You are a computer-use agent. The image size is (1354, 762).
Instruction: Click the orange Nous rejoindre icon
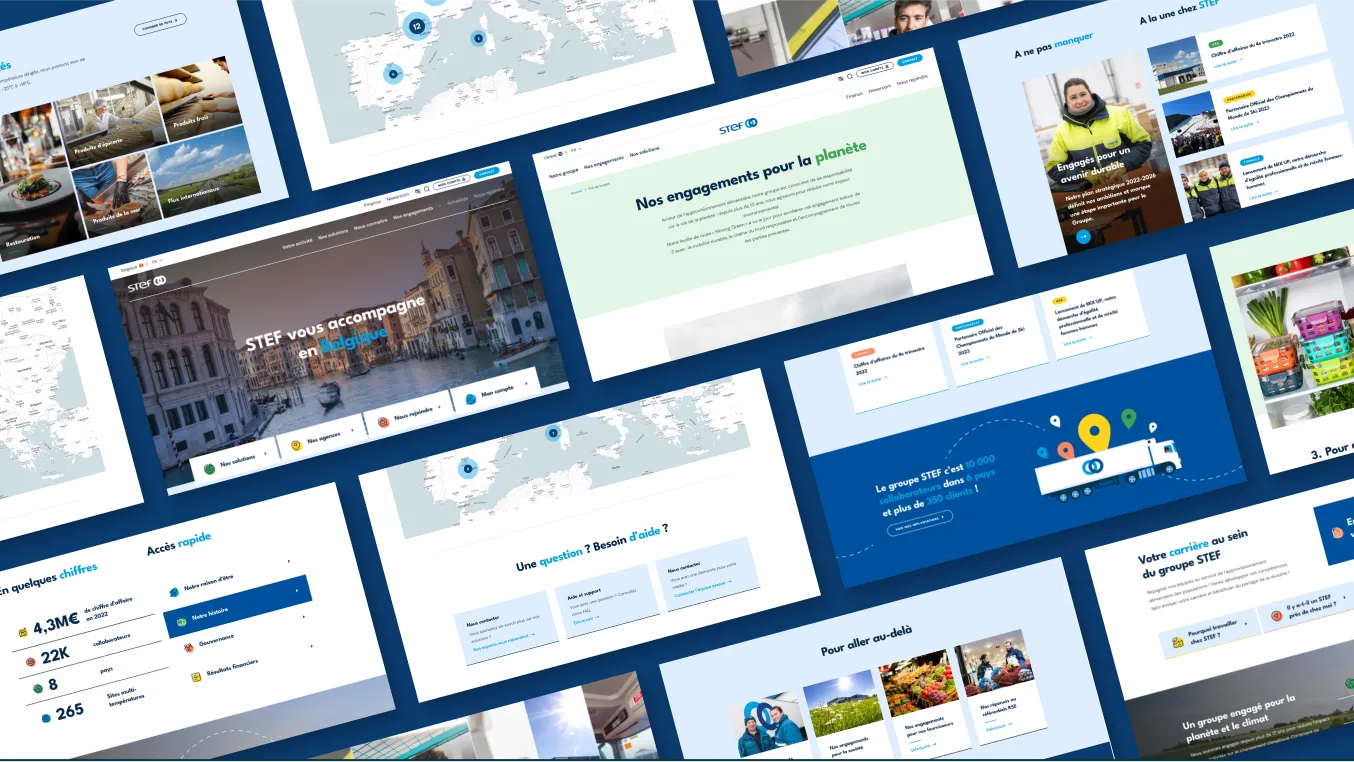pos(383,421)
